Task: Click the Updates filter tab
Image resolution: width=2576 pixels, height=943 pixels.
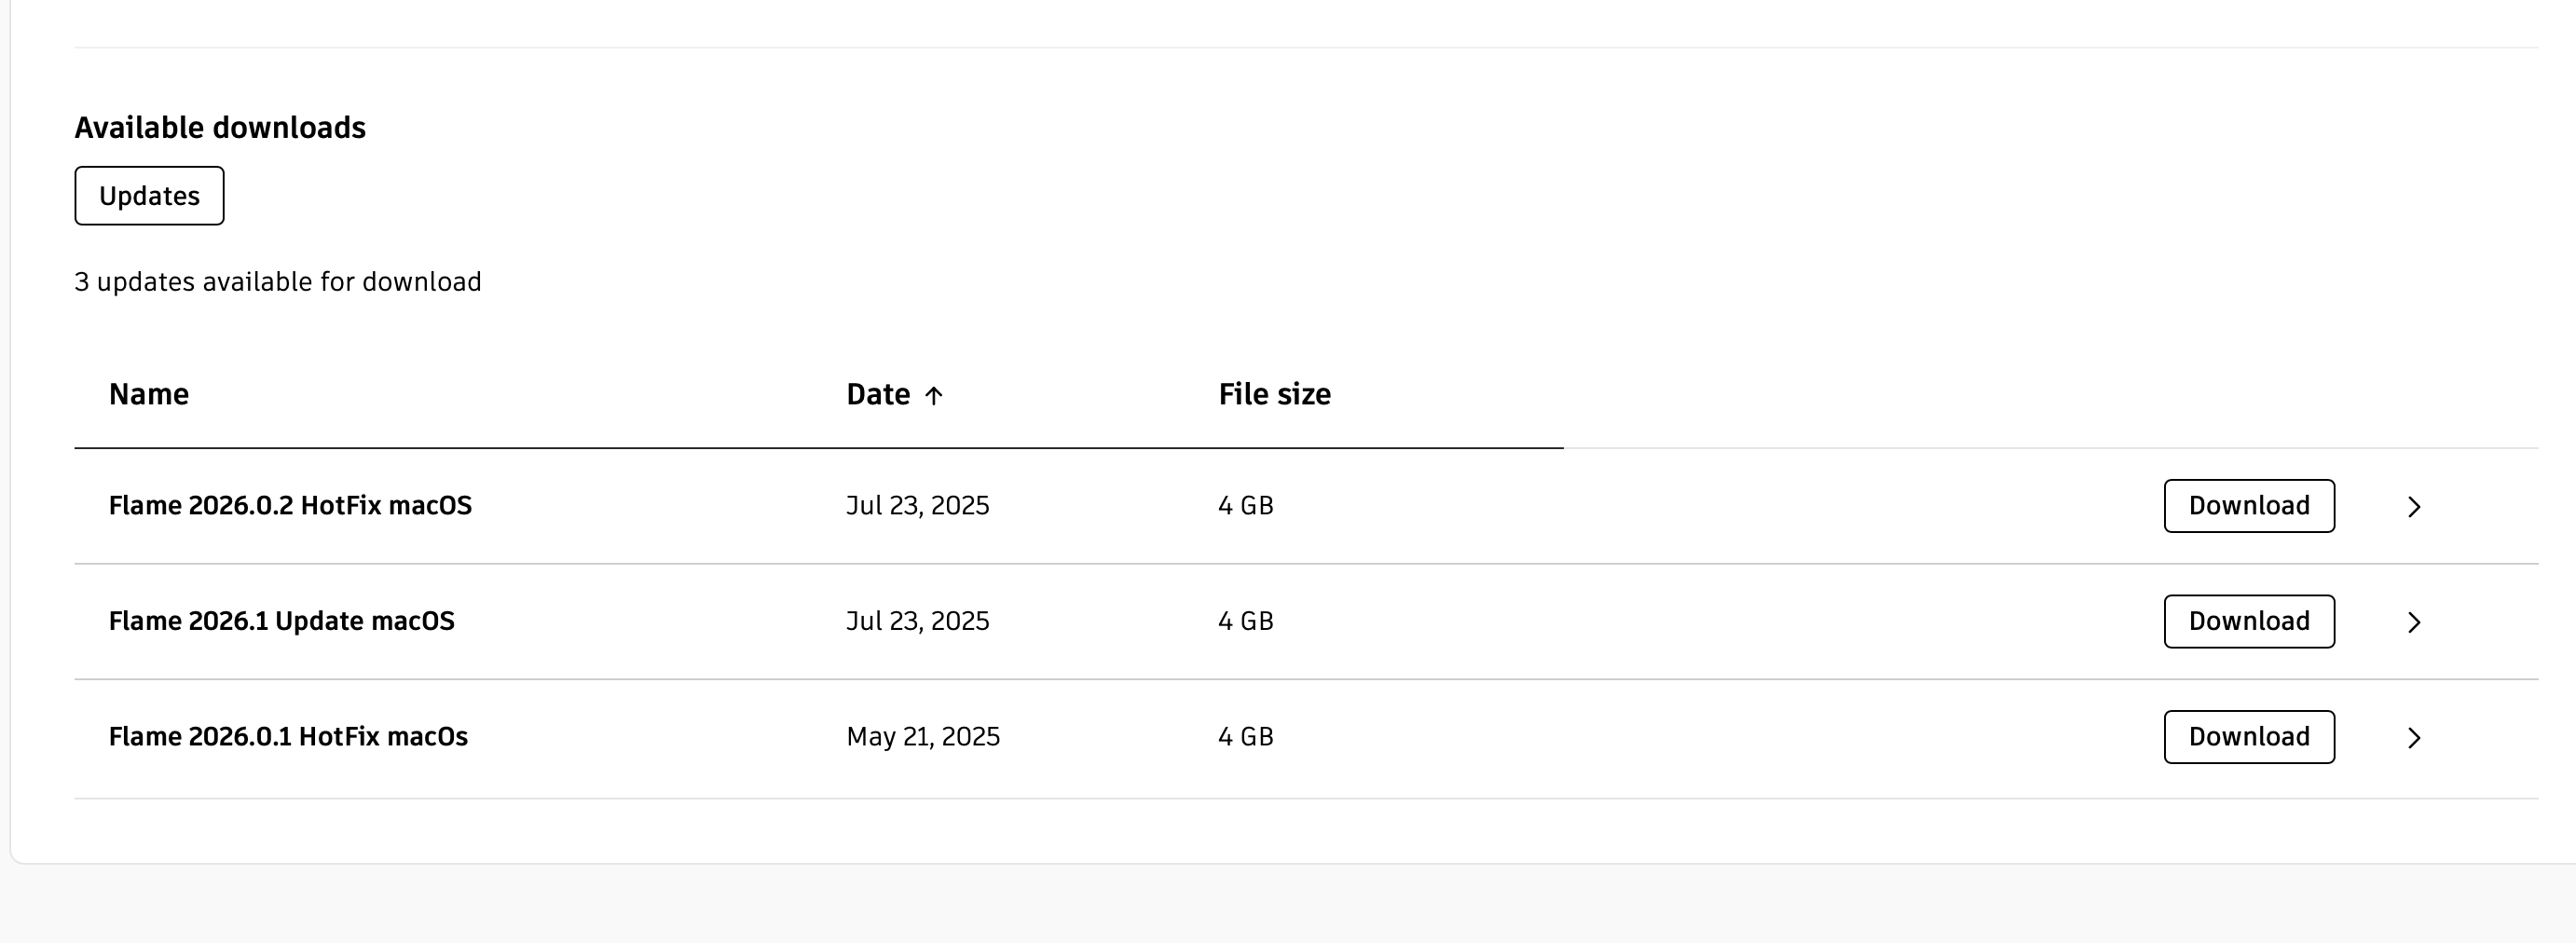Action: [149, 196]
